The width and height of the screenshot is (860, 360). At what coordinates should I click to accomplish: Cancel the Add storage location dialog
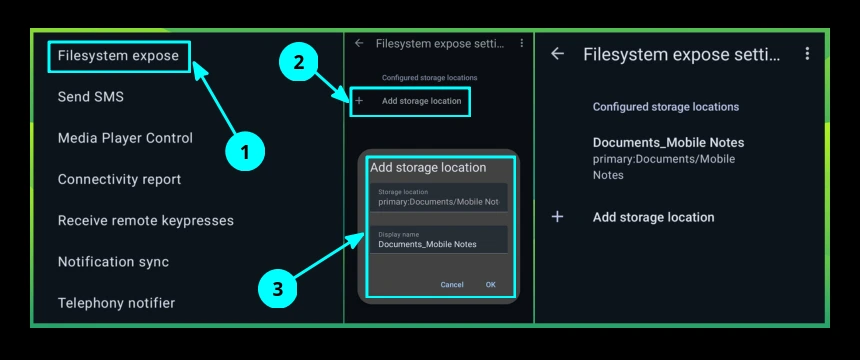[452, 285]
